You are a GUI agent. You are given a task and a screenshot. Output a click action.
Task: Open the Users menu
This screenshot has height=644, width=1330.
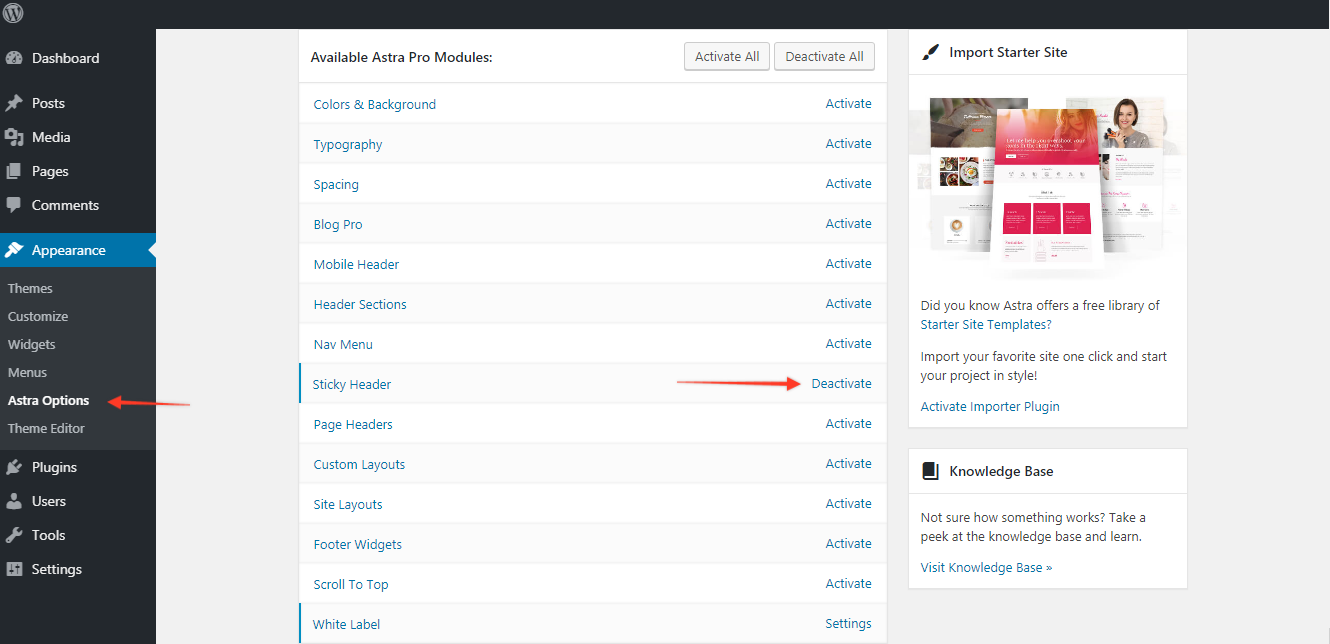pyautogui.click(x=78, y=501)
